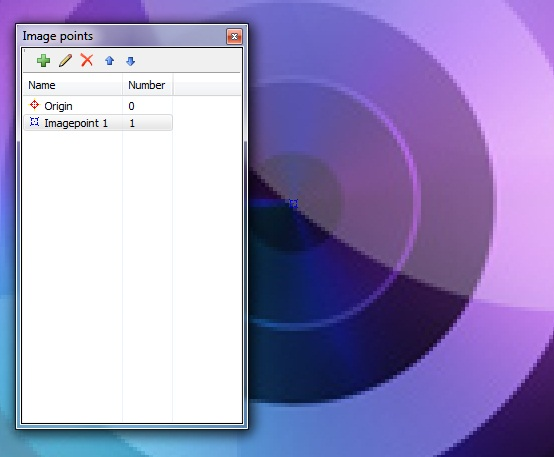
Task: Close the Image points window
Action: coord(234,36)
